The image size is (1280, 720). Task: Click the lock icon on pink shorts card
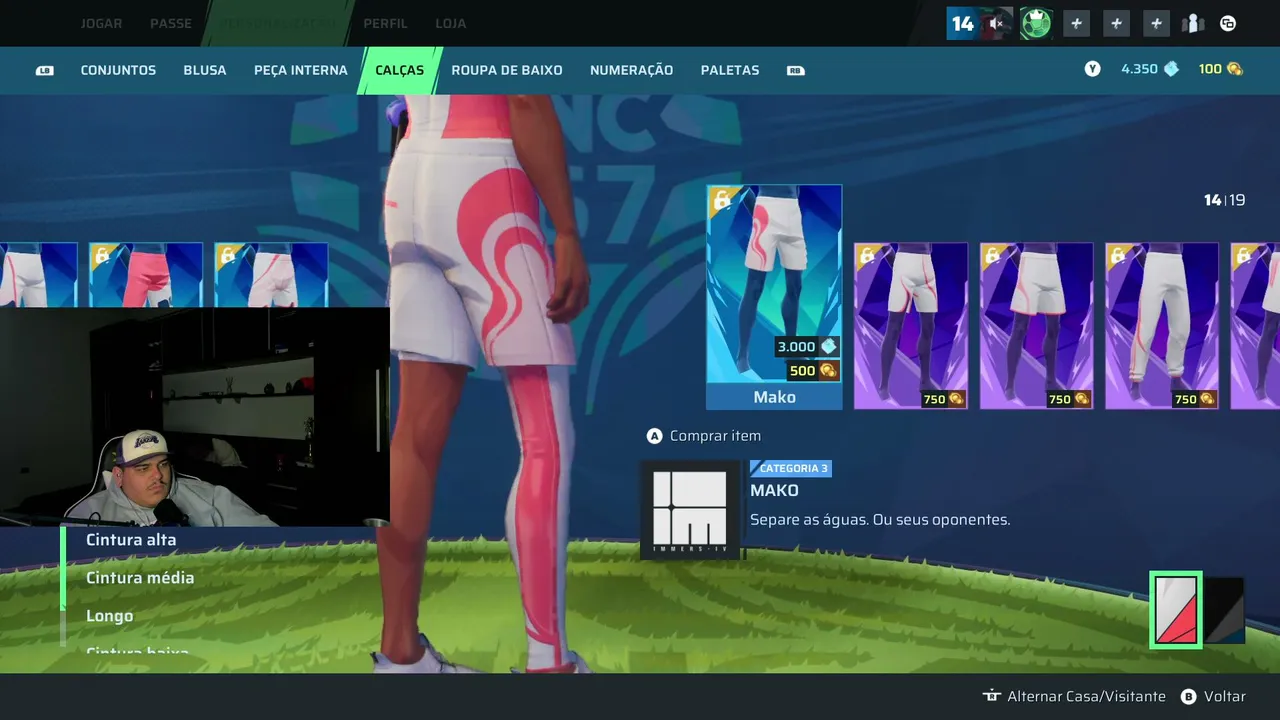pyautogui.click(x=102, y=257)
